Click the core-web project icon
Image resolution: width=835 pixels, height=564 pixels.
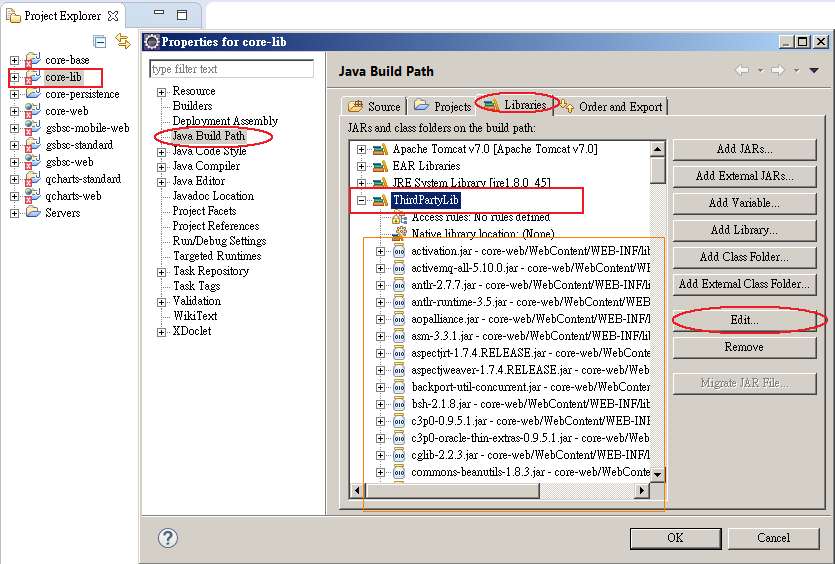32,111
